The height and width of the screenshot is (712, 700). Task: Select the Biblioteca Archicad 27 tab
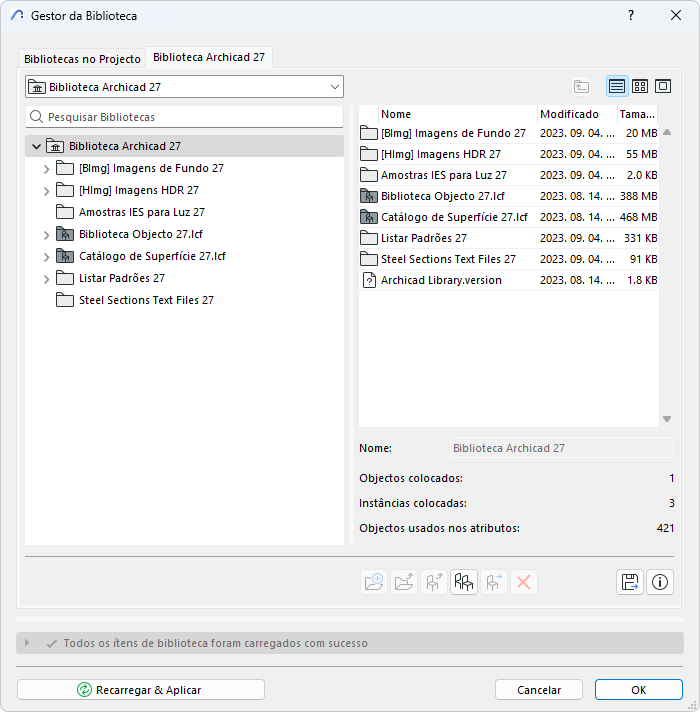(x=209, y=57)
